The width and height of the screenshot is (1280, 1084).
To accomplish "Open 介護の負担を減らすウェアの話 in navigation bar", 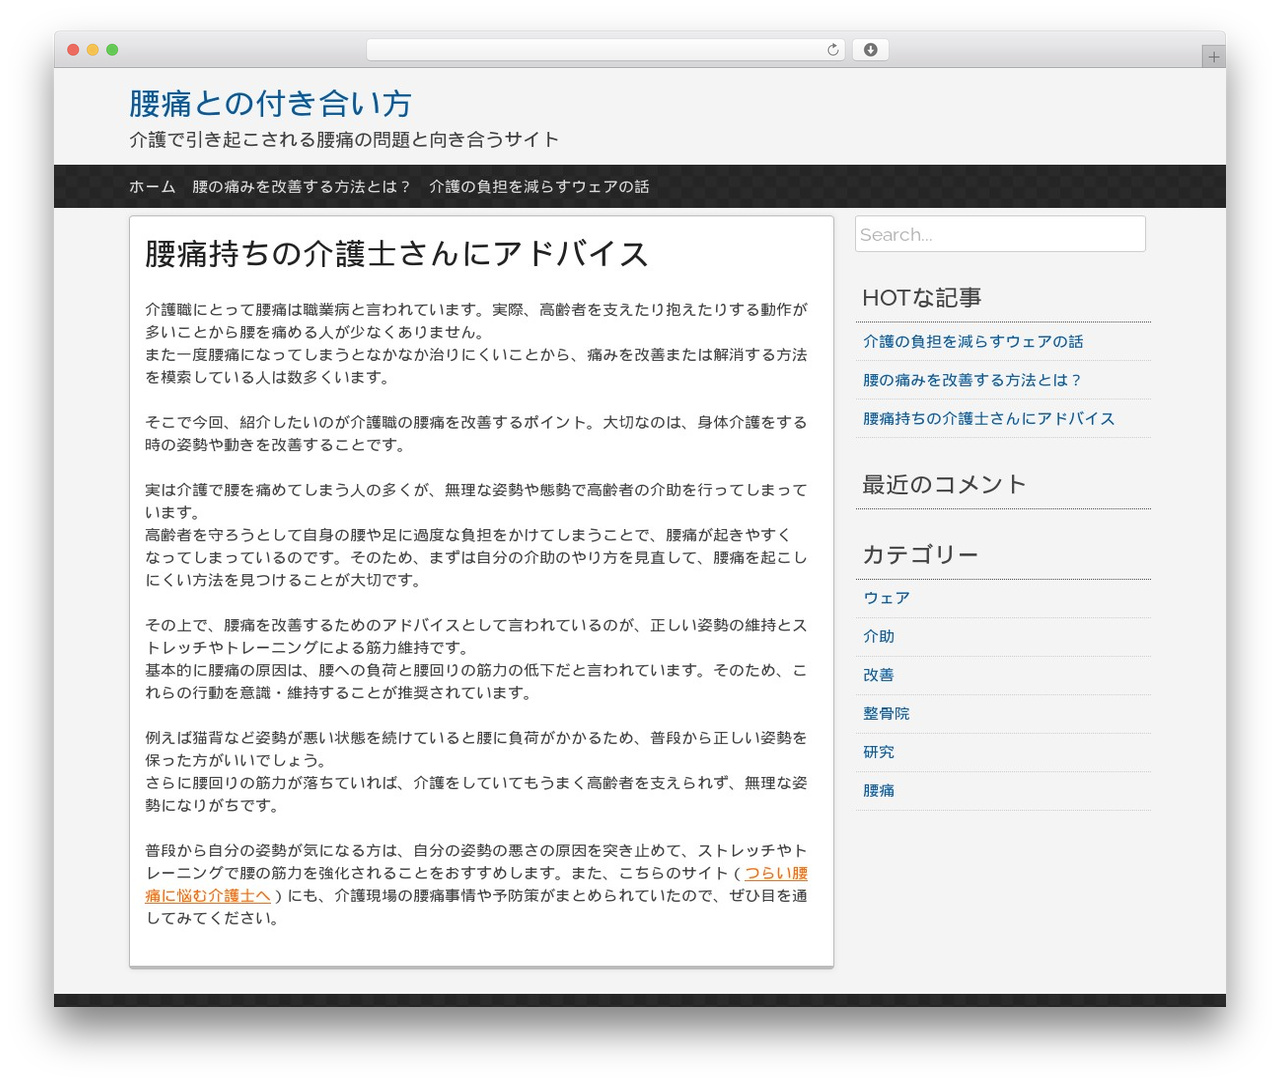I will tap(539, 187).
